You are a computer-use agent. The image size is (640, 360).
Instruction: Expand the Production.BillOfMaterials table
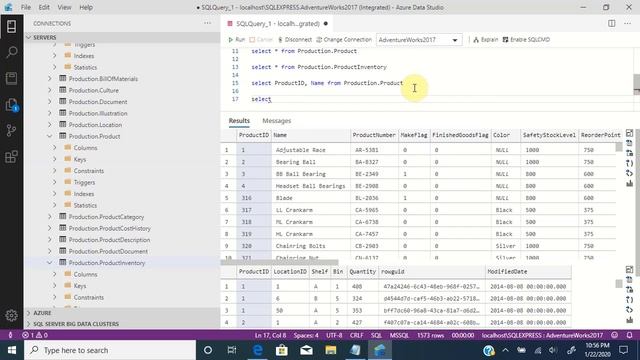49,79
